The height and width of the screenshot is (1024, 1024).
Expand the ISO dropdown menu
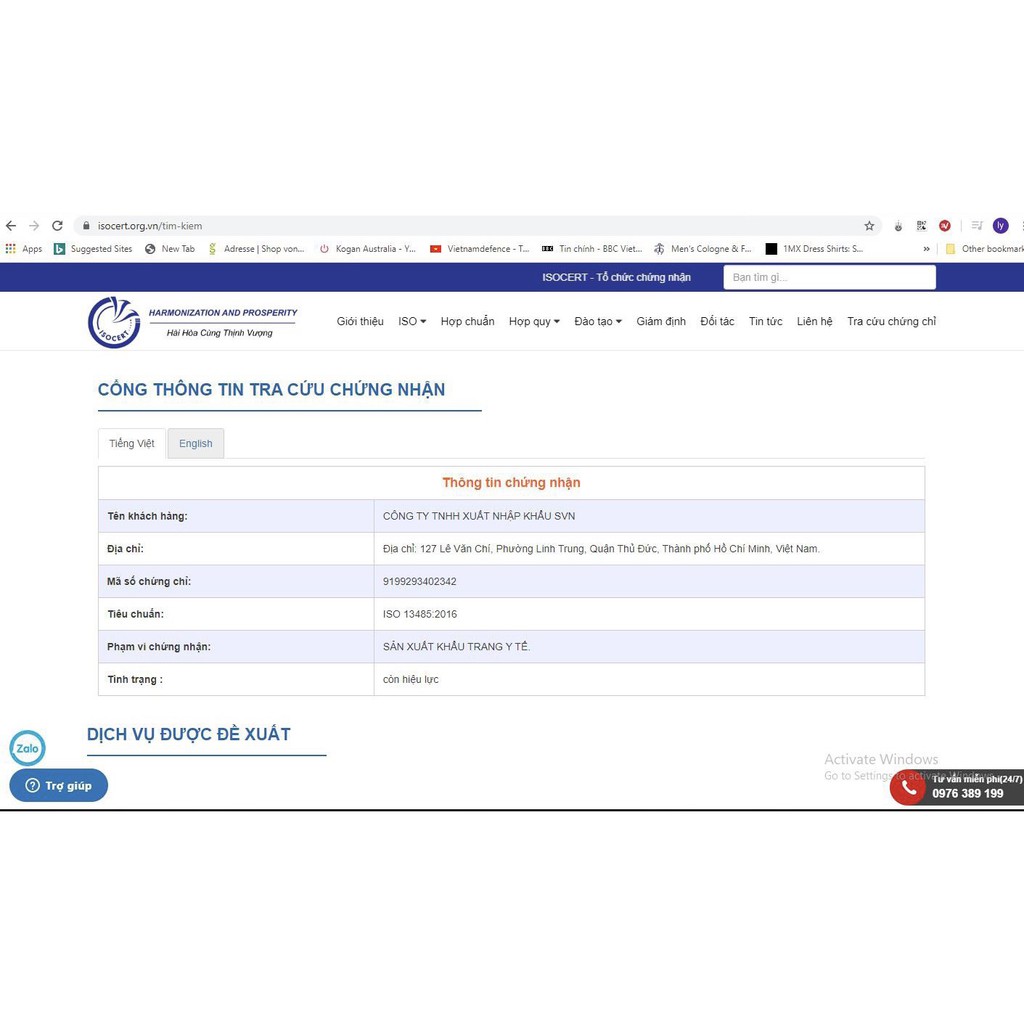click(412, 321)
